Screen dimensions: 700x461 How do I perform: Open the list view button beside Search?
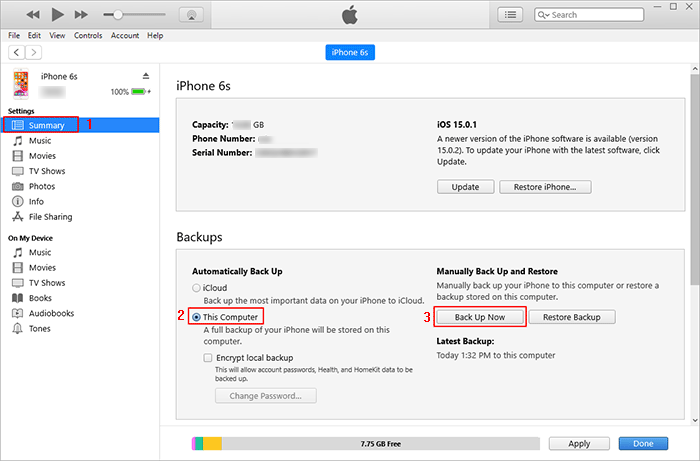tap(510, 15)
